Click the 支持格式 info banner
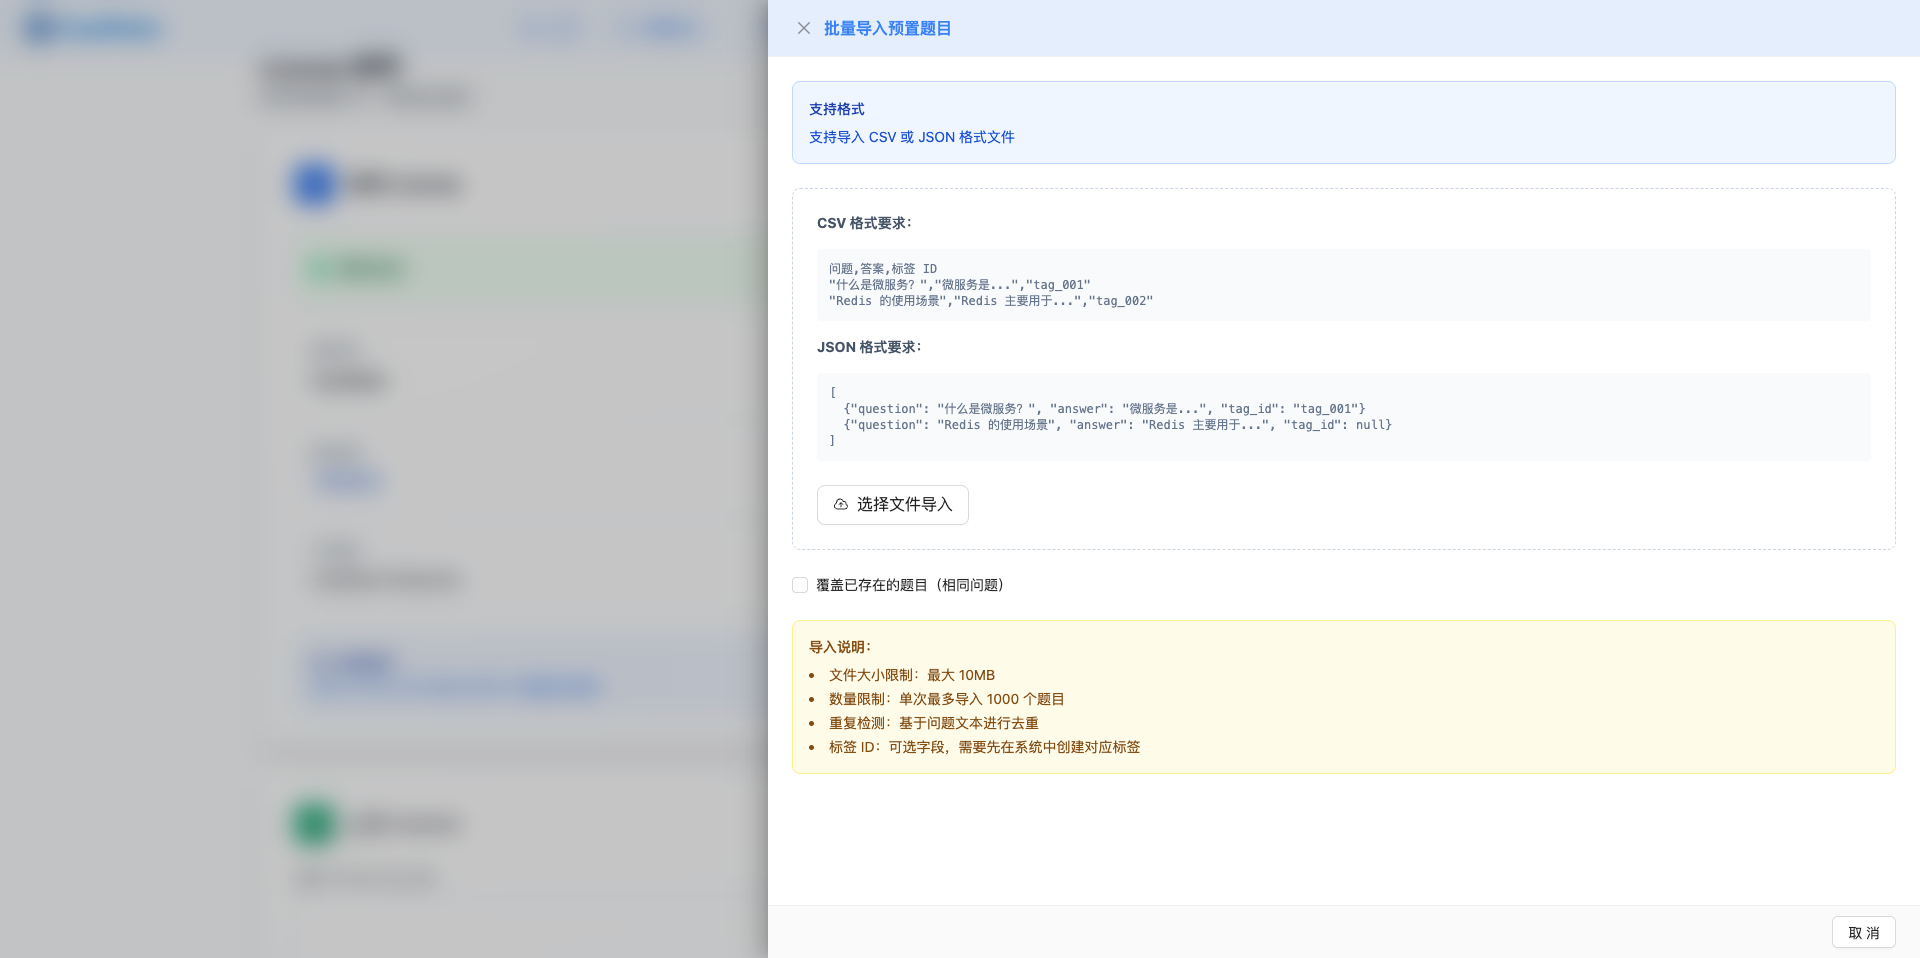Screen dimensions: 1920x958 [x=1343, y=122]
